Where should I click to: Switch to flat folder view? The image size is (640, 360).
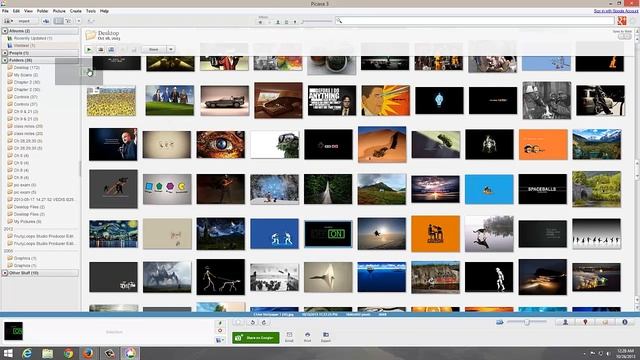point(59,21)
